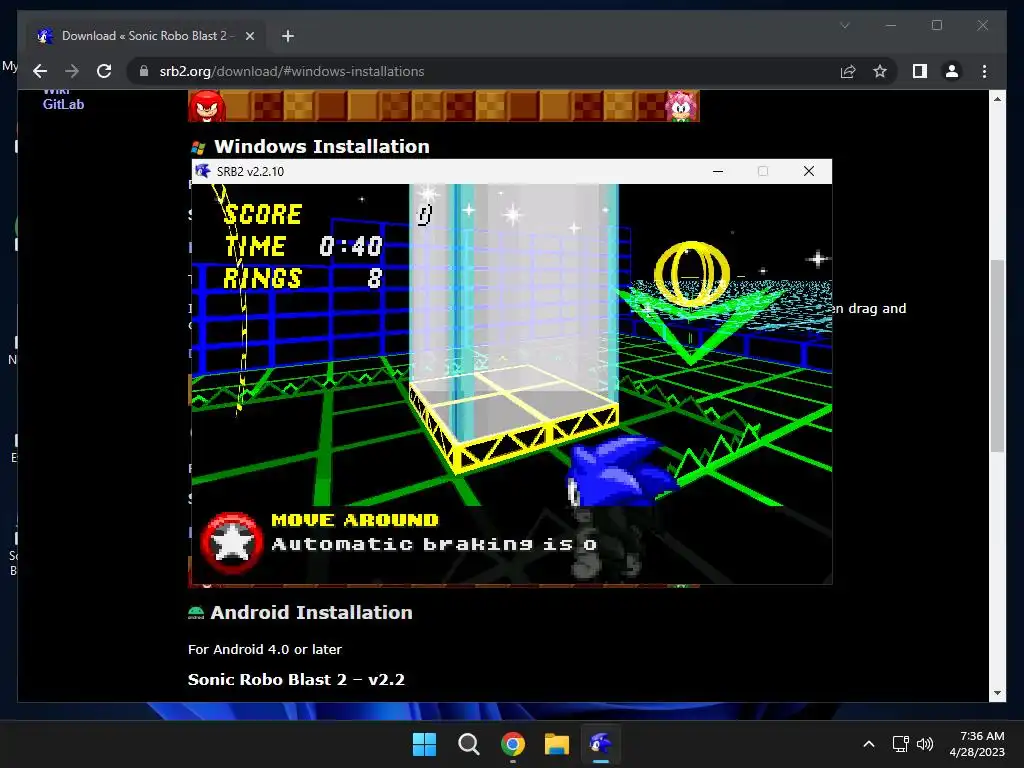
Task: Click the gold ring in the game
Action: point(692,273)
